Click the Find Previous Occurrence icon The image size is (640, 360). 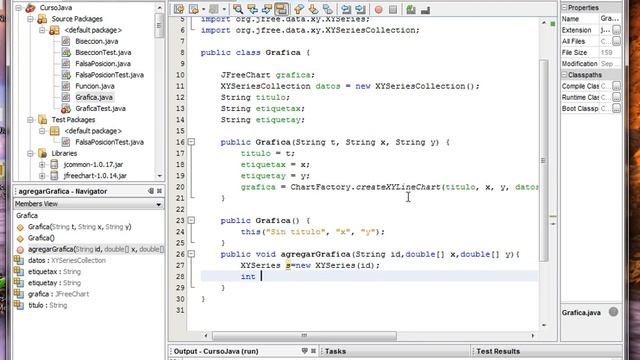click(x=252, y=9)
